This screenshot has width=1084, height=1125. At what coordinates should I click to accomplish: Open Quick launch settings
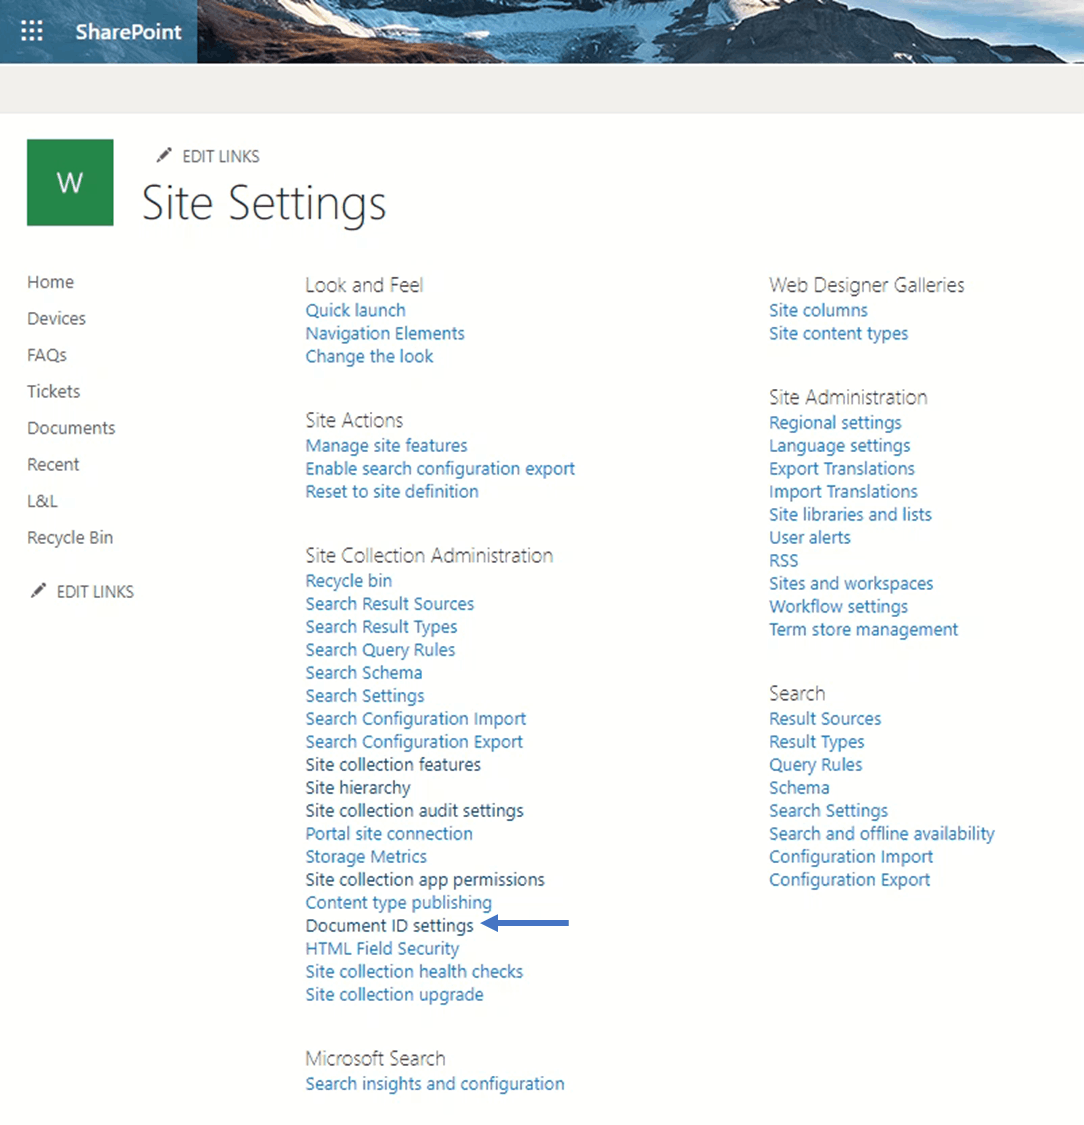pyautogui.click(x=355, y=310)
